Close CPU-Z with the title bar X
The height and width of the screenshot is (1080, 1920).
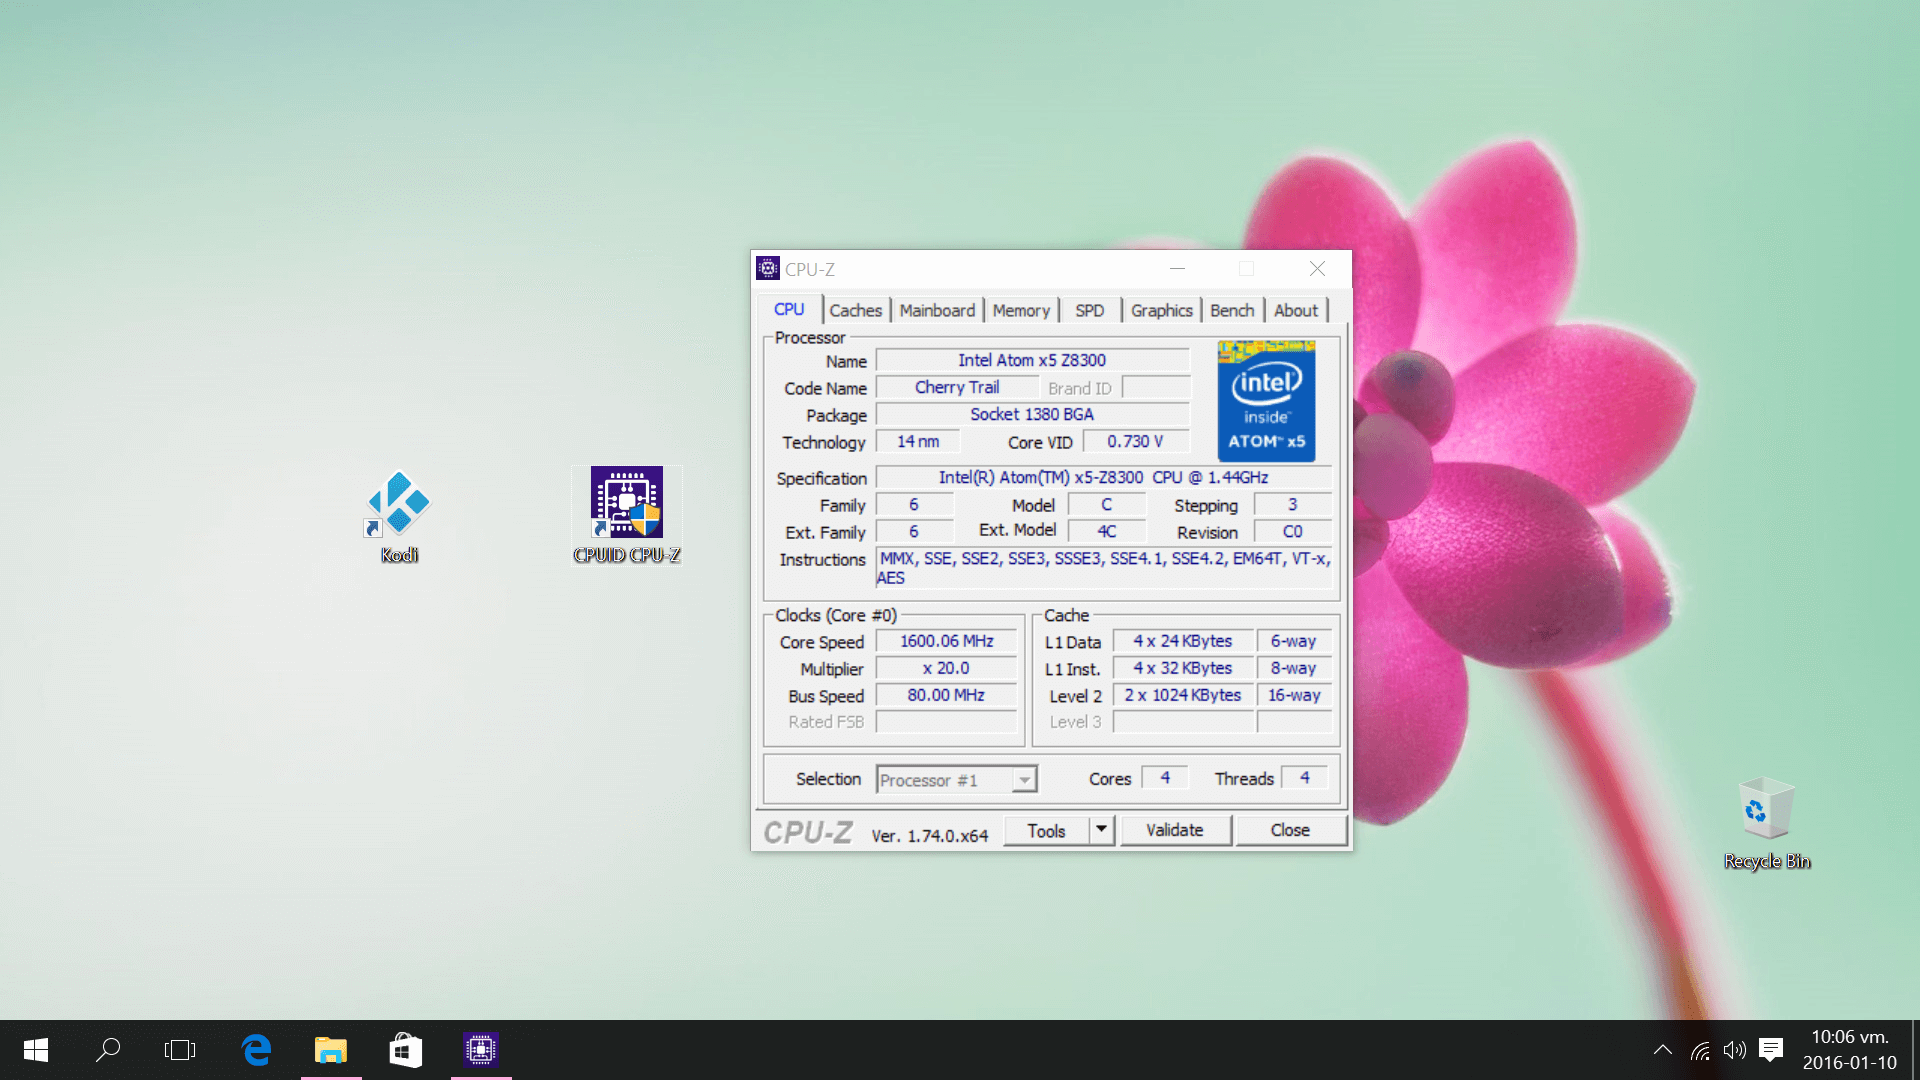click(1317, 268)
